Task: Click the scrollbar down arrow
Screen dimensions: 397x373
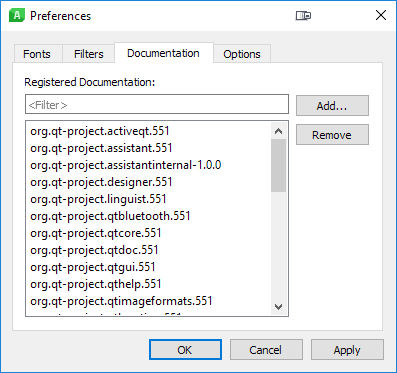Action: 278,306
